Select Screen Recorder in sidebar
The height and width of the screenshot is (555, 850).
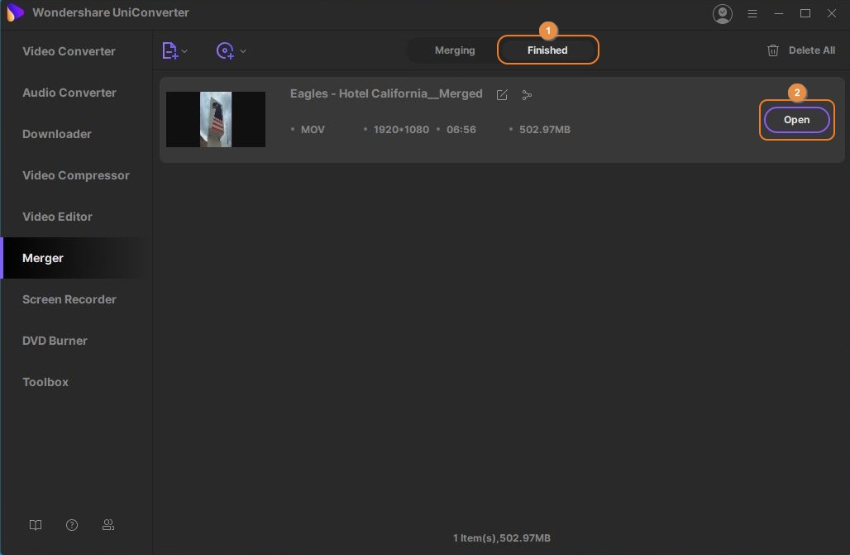(69, 299)
